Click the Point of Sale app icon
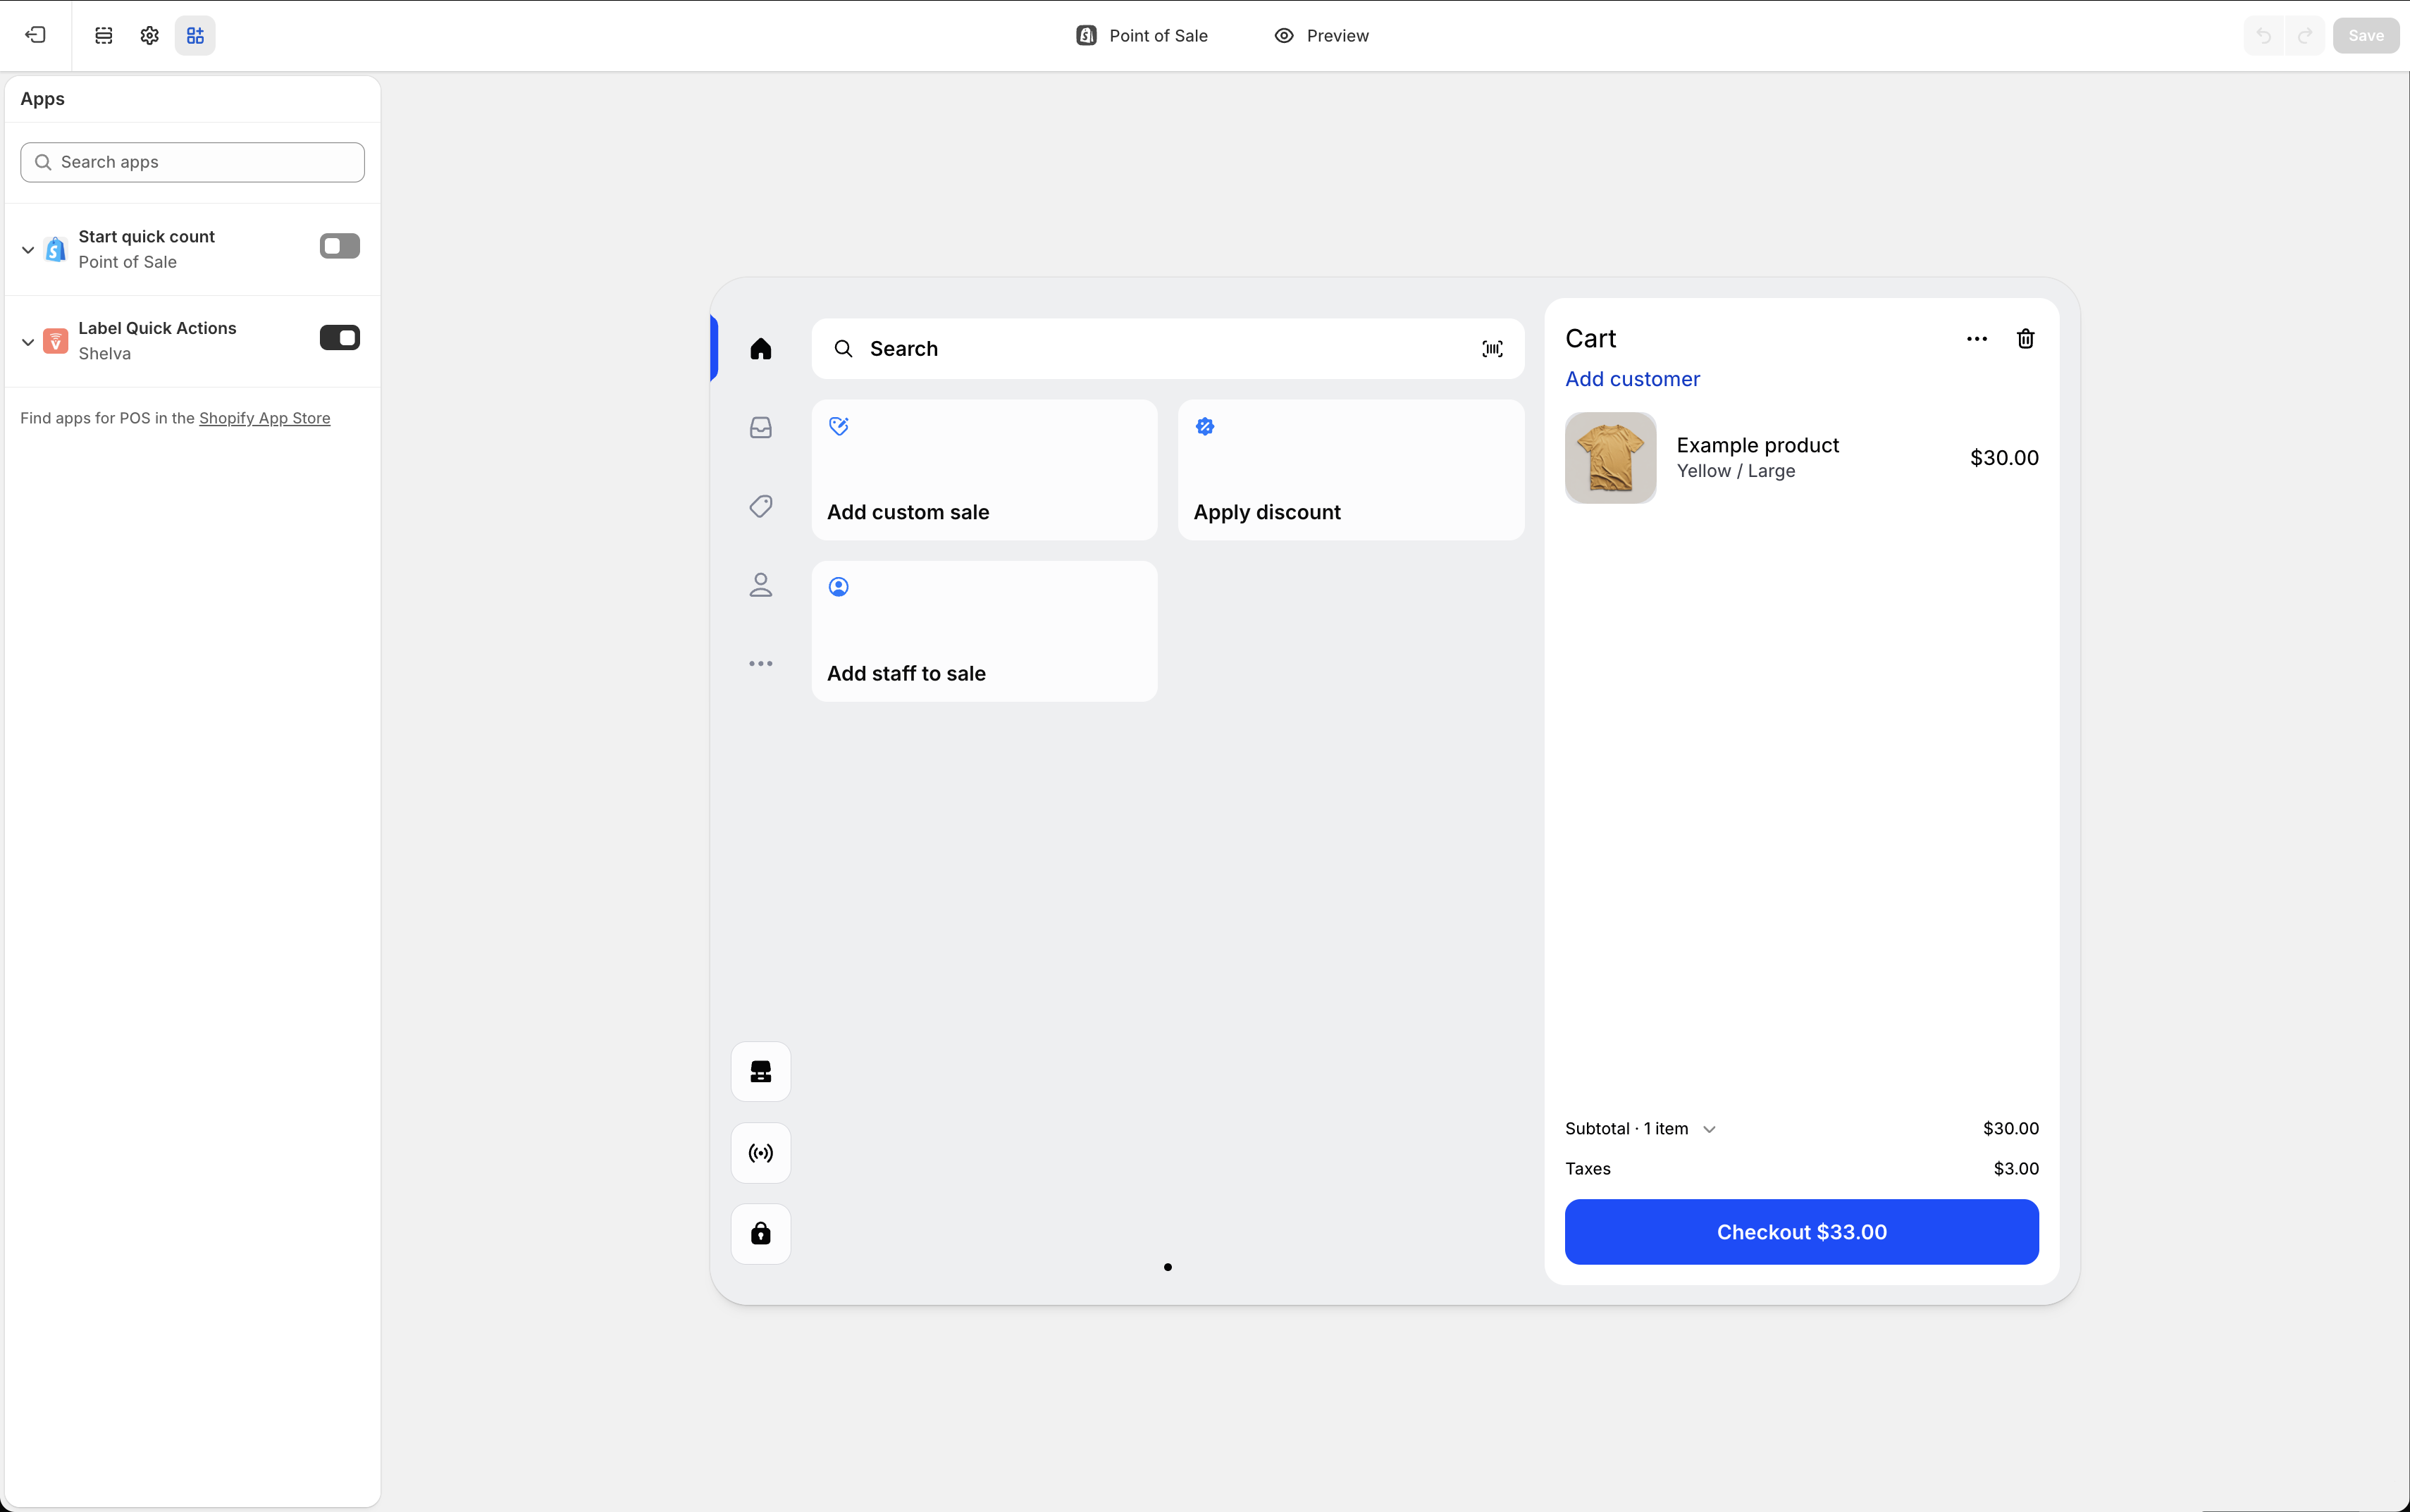The image size is (2410, 1512). click(x=56, y=249)
